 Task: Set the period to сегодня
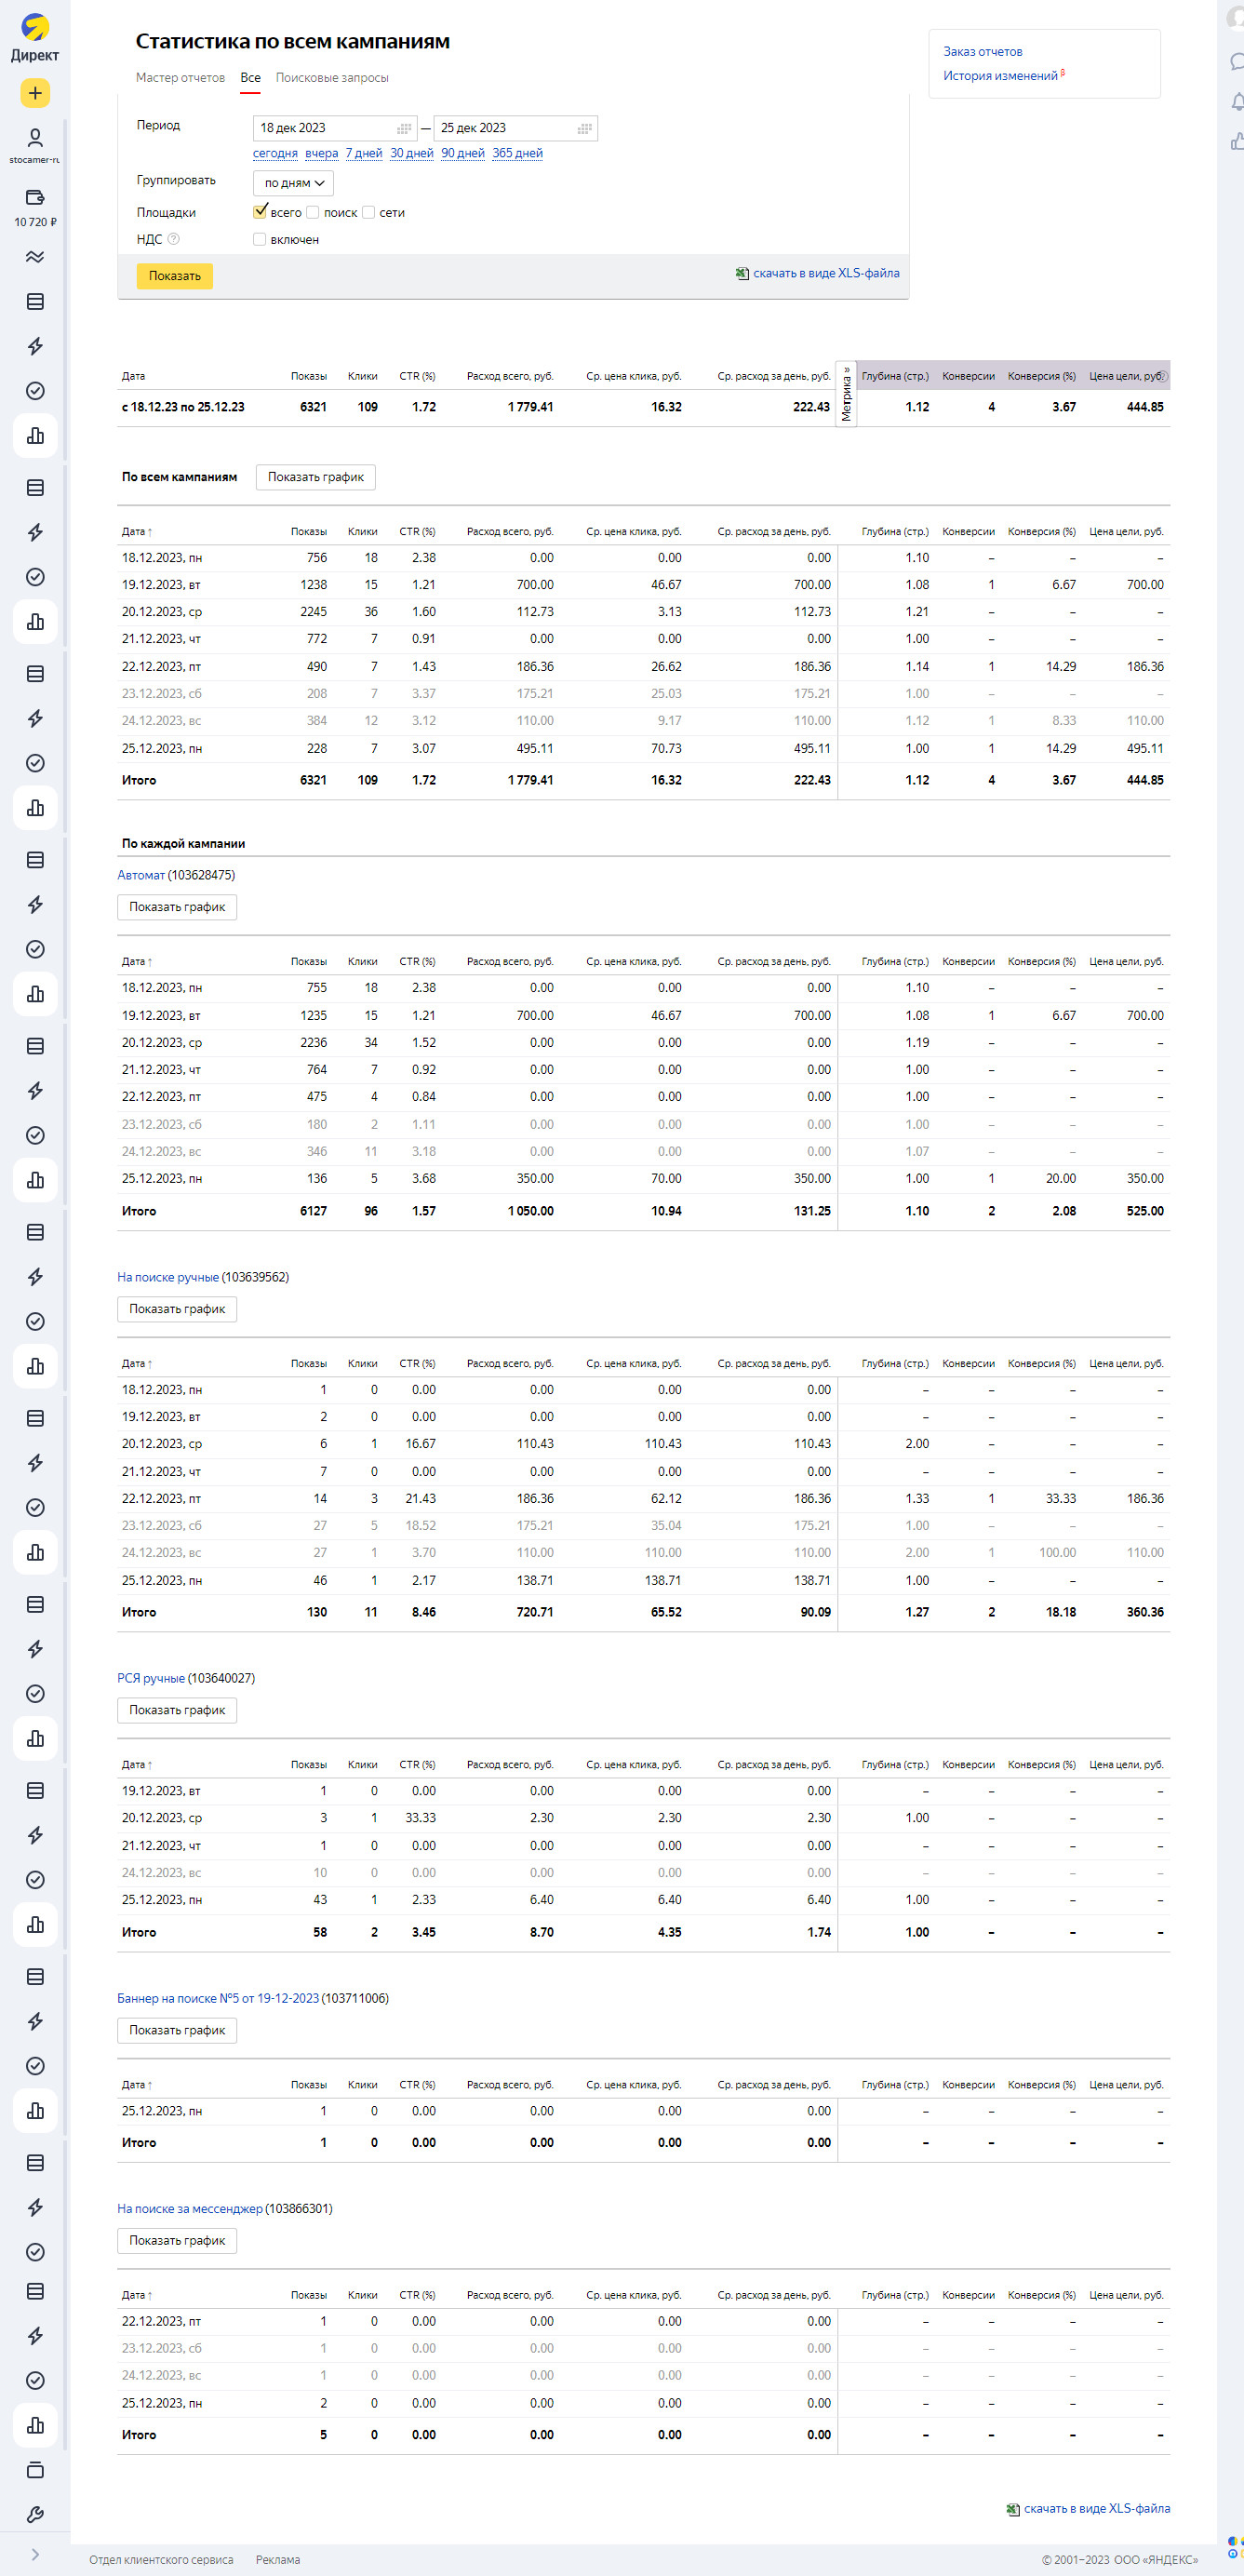pyautogui.click(x=275, y=153)
